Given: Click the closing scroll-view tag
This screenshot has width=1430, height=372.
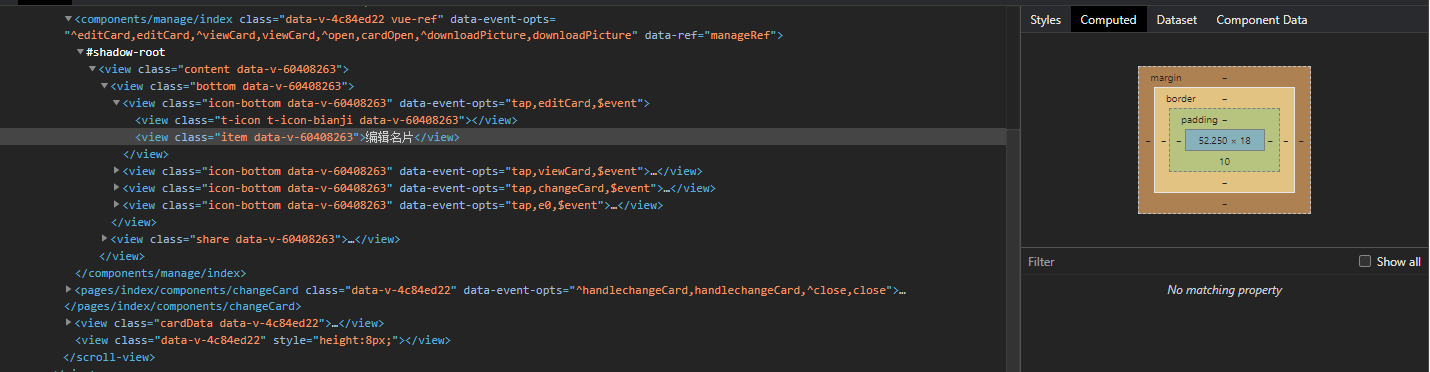Looking at the screenshot, I should click(x=109, y=357).
